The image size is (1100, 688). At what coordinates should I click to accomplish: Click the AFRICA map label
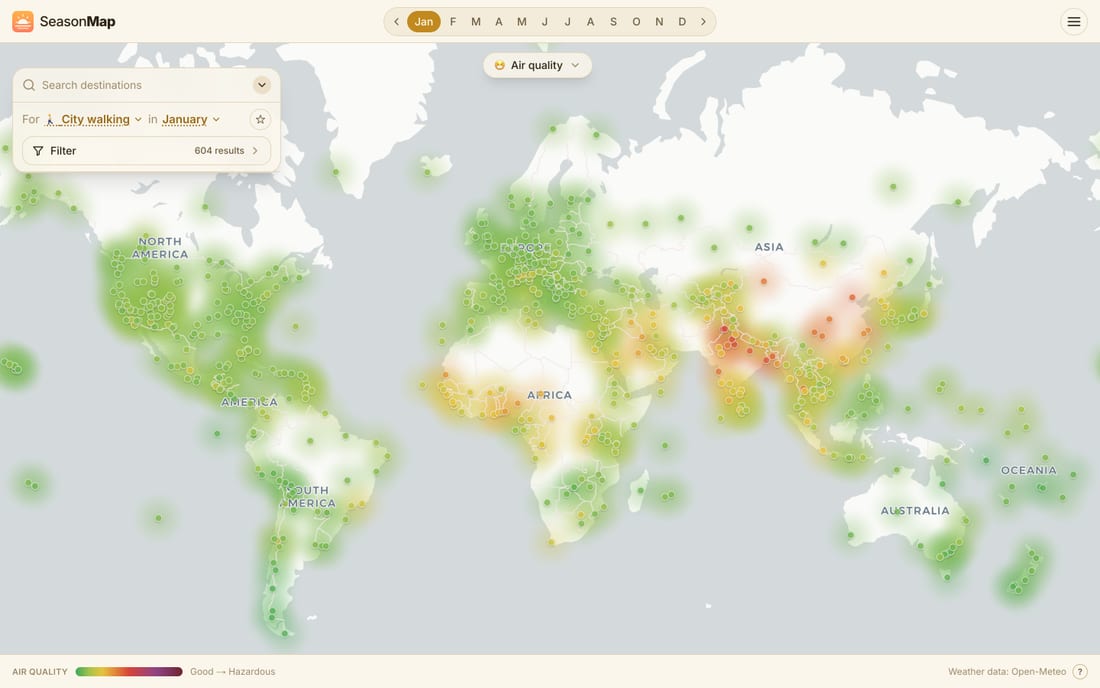549,395
